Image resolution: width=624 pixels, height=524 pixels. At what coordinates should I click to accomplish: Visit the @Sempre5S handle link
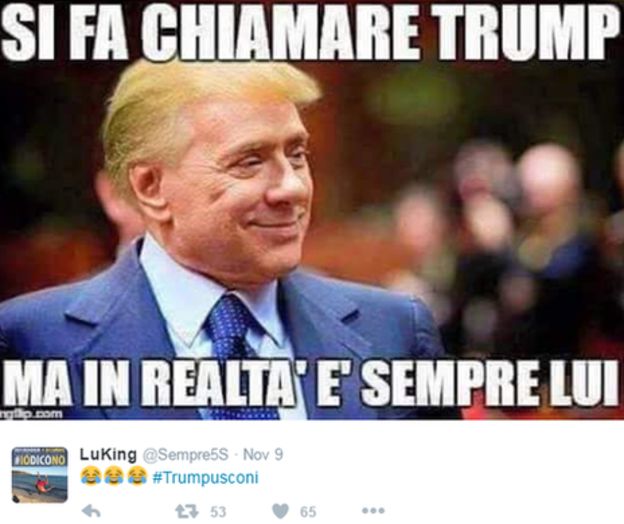(x=185, y=455)
